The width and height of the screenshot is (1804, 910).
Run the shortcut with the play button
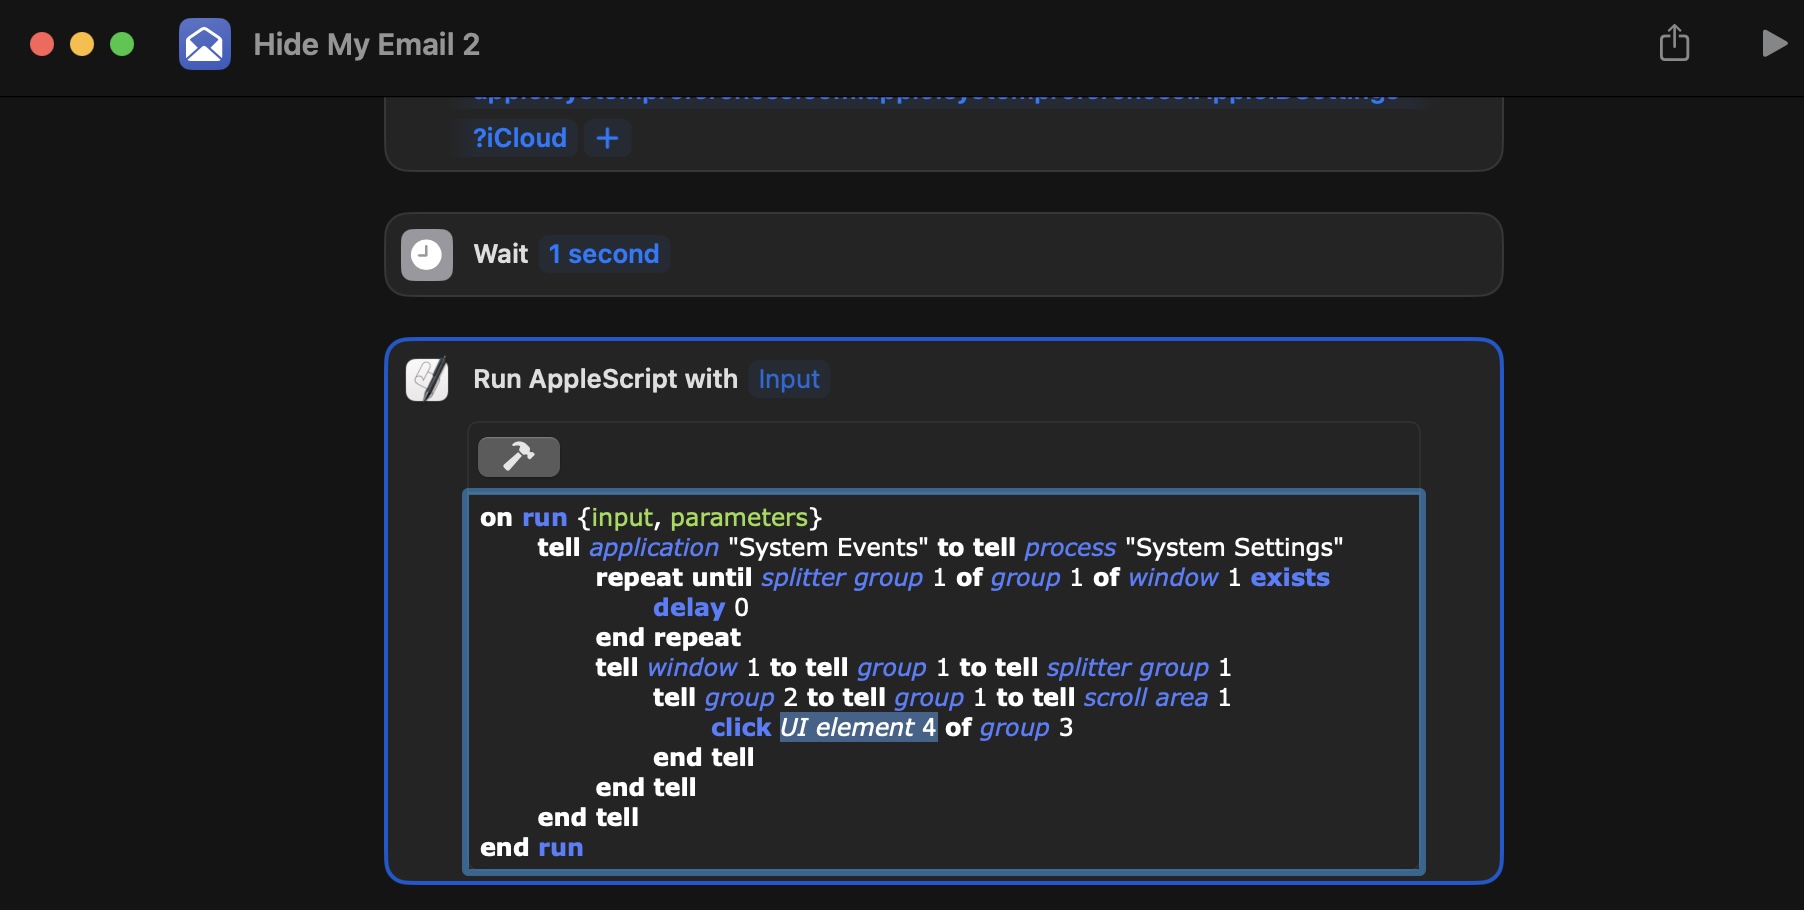[x=1774, y=43]
